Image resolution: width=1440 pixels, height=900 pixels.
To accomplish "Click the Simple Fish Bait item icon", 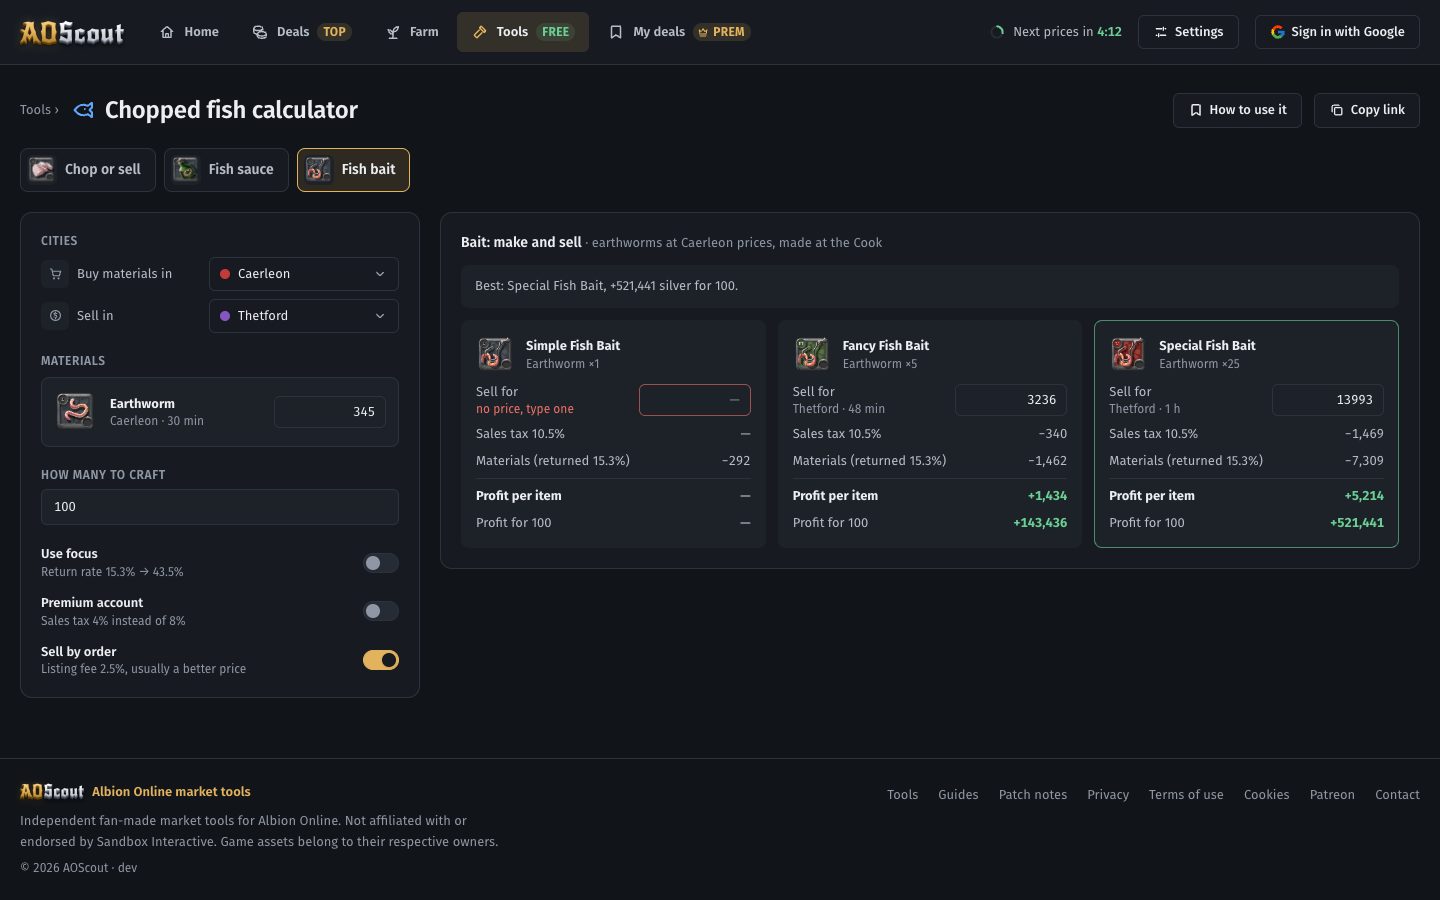I will point(495,354).
